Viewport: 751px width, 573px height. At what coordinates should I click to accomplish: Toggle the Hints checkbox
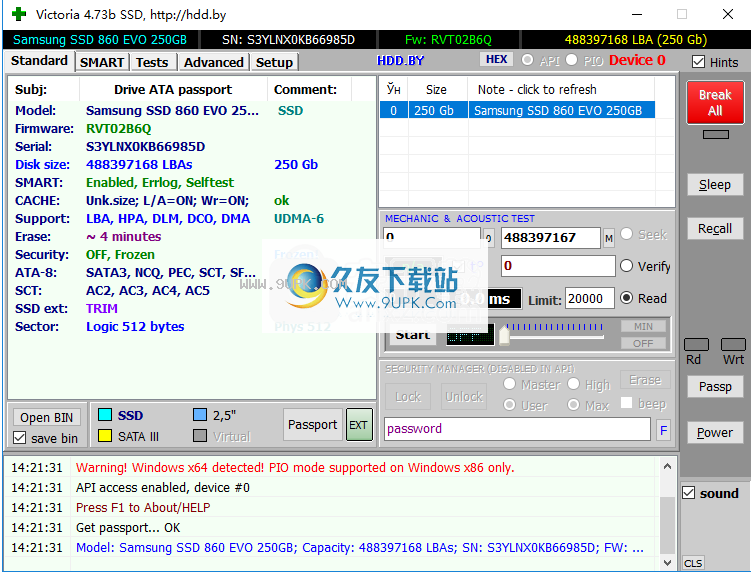[698, 62]
